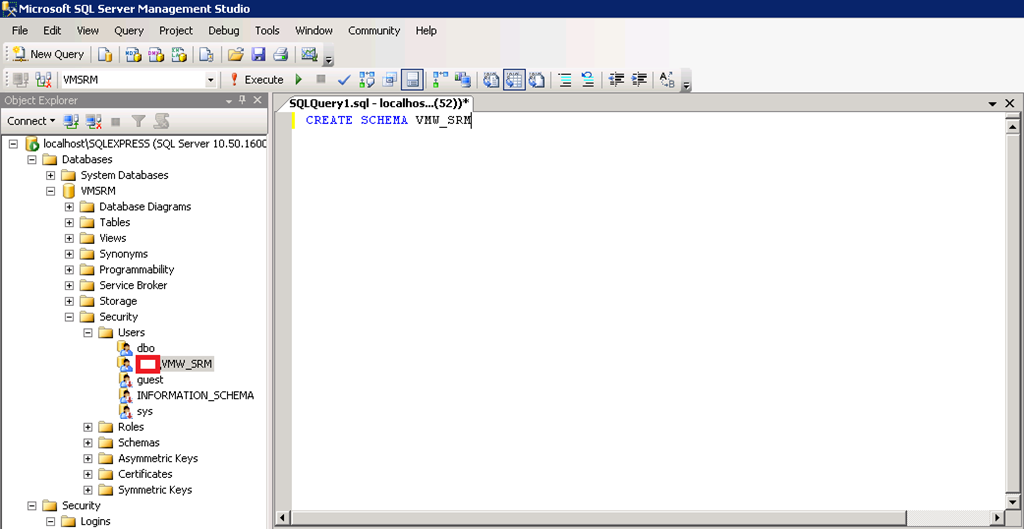Click Analysis Services MDX Query icon

tap(133, 54)
